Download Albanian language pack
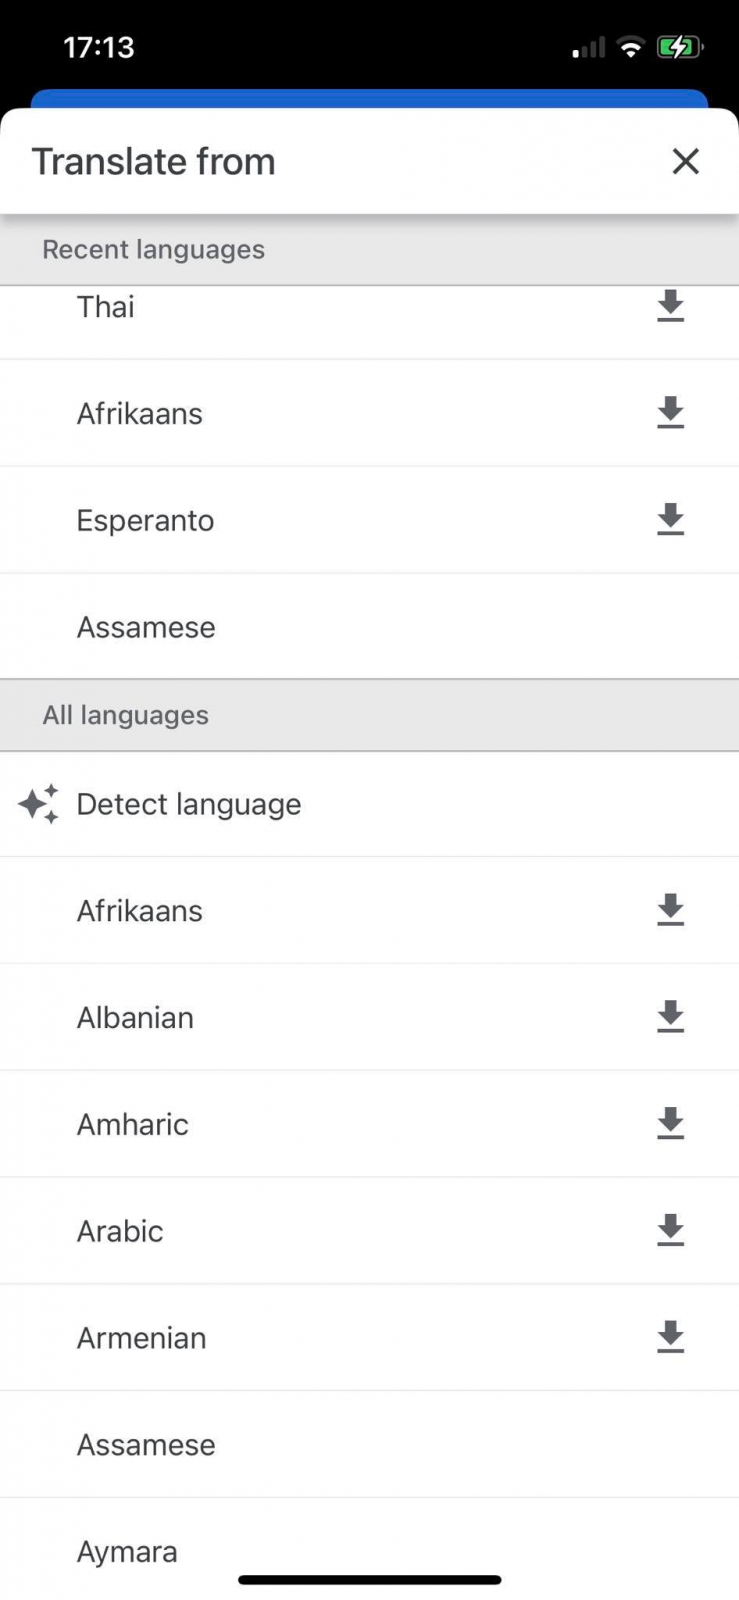 pos(670,1016)
